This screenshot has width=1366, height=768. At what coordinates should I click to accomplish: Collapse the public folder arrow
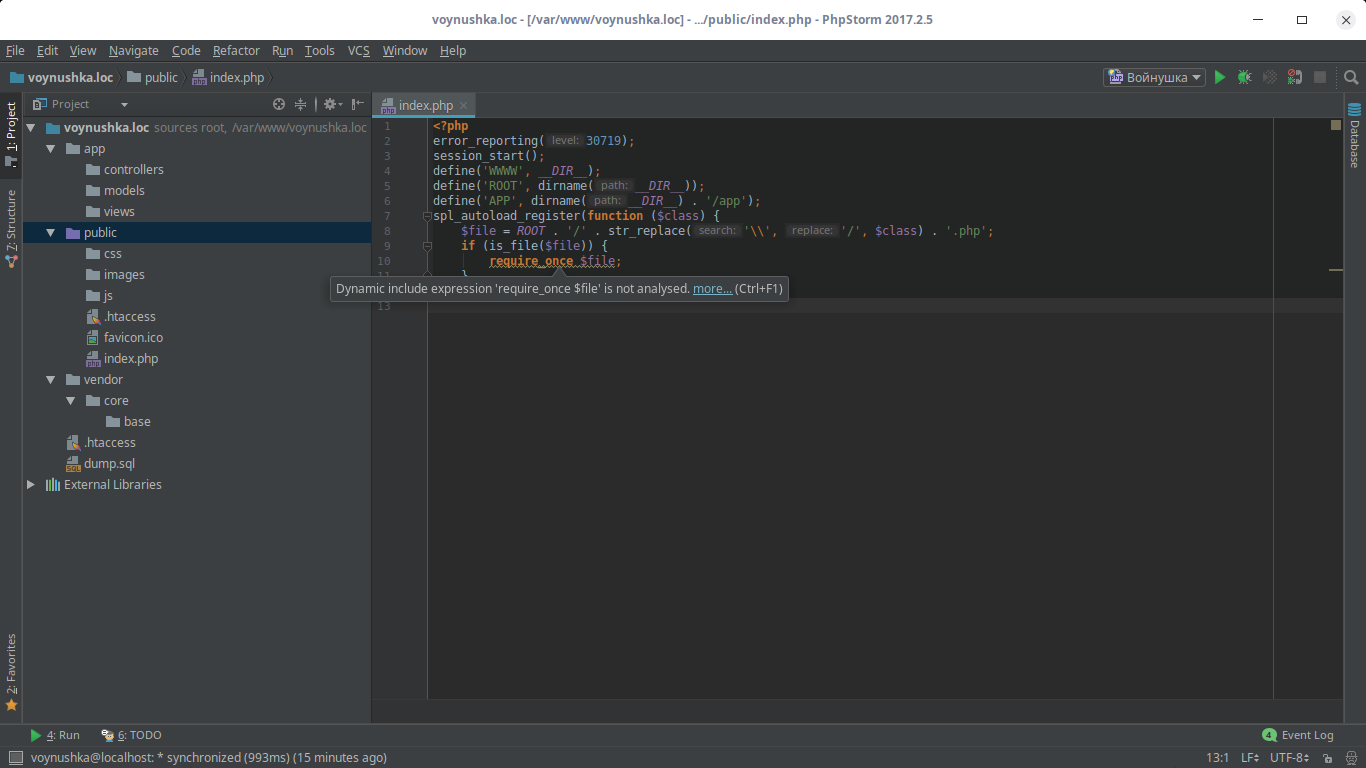point(51,232)
